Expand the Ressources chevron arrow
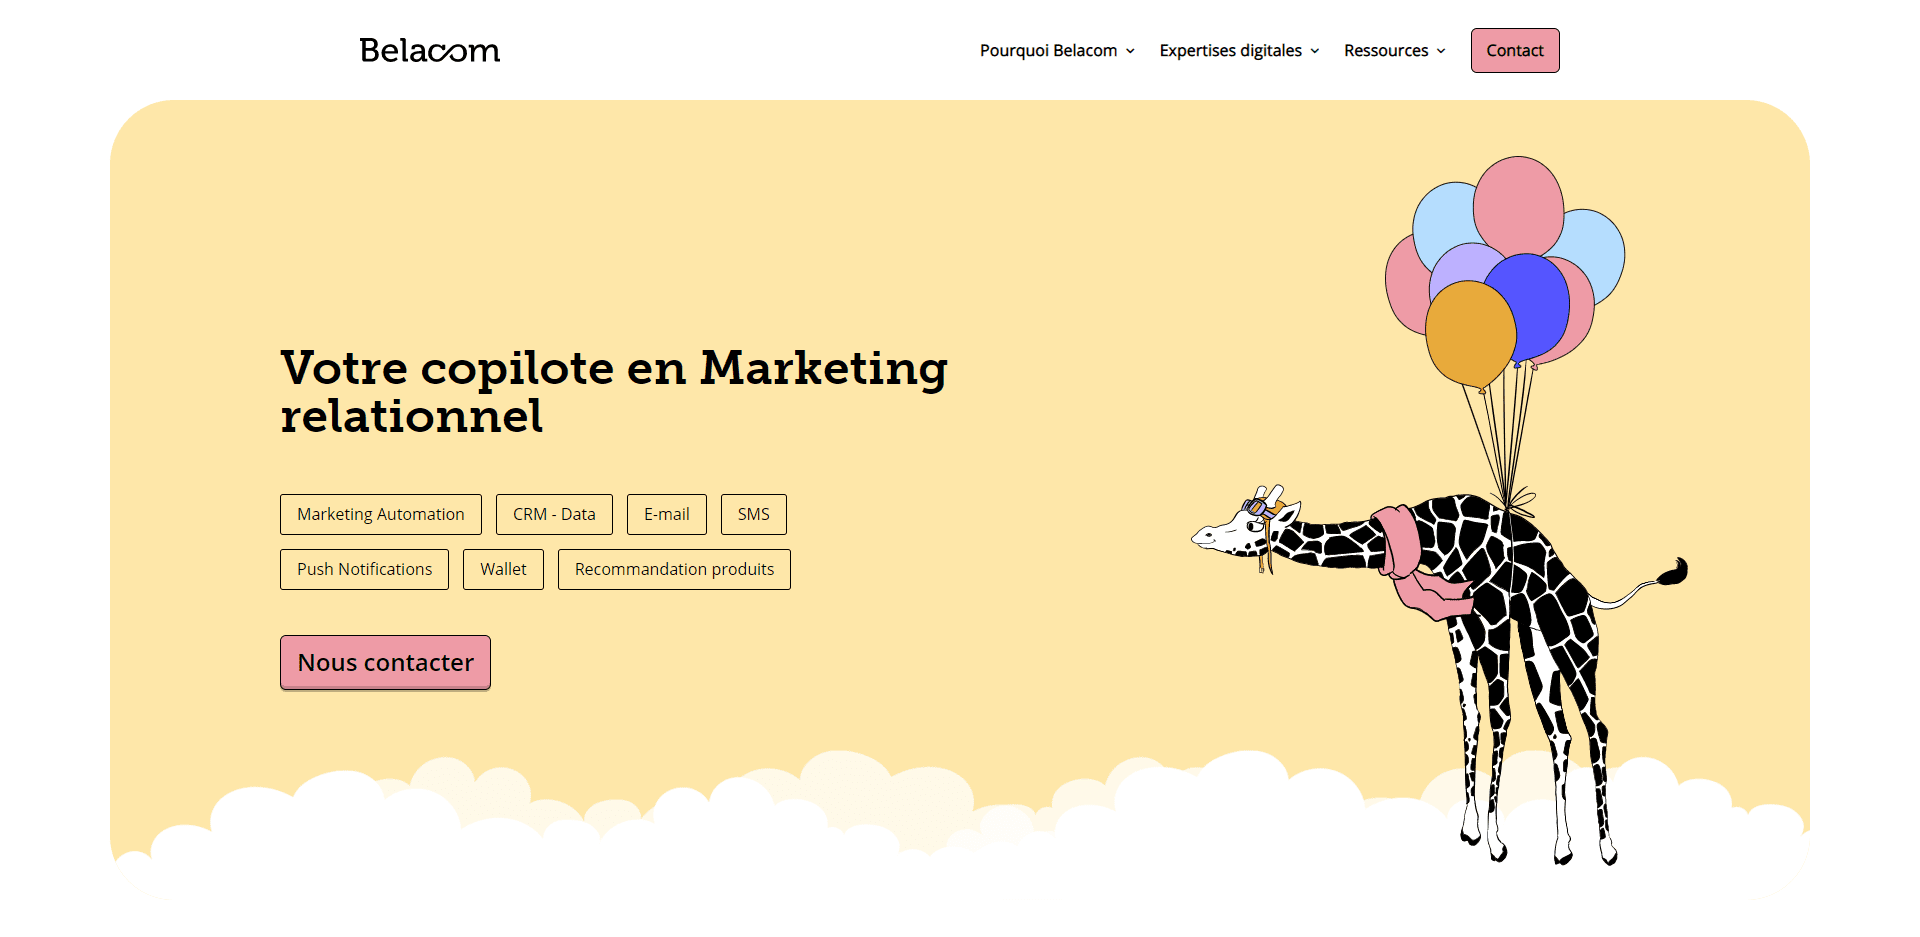This screenshot has width=1920, height=937. click(x=1441, y=51)
